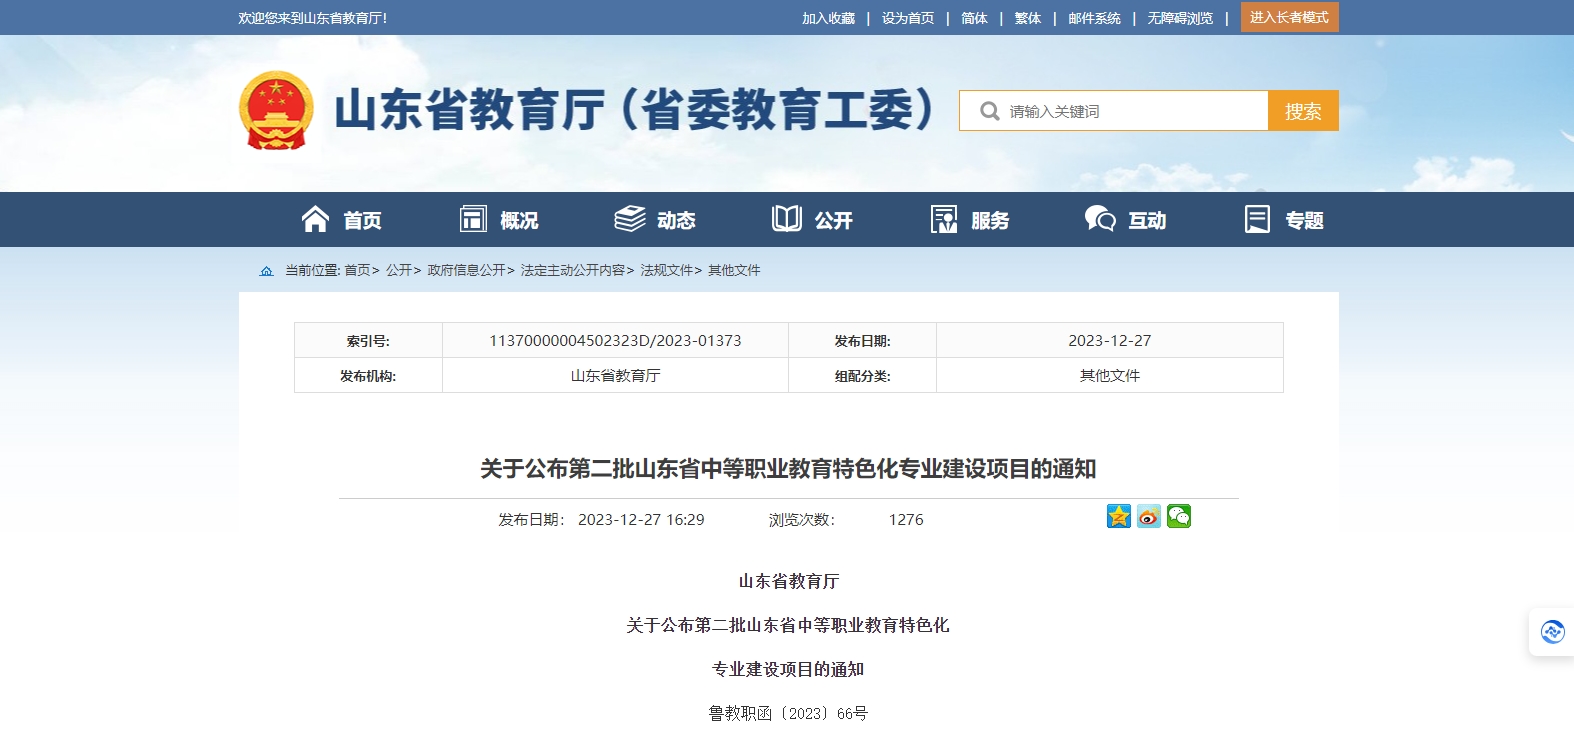Screen dimensions: 1574x756
Task: Open 动态 news navigation item
Action: (655, 220)
